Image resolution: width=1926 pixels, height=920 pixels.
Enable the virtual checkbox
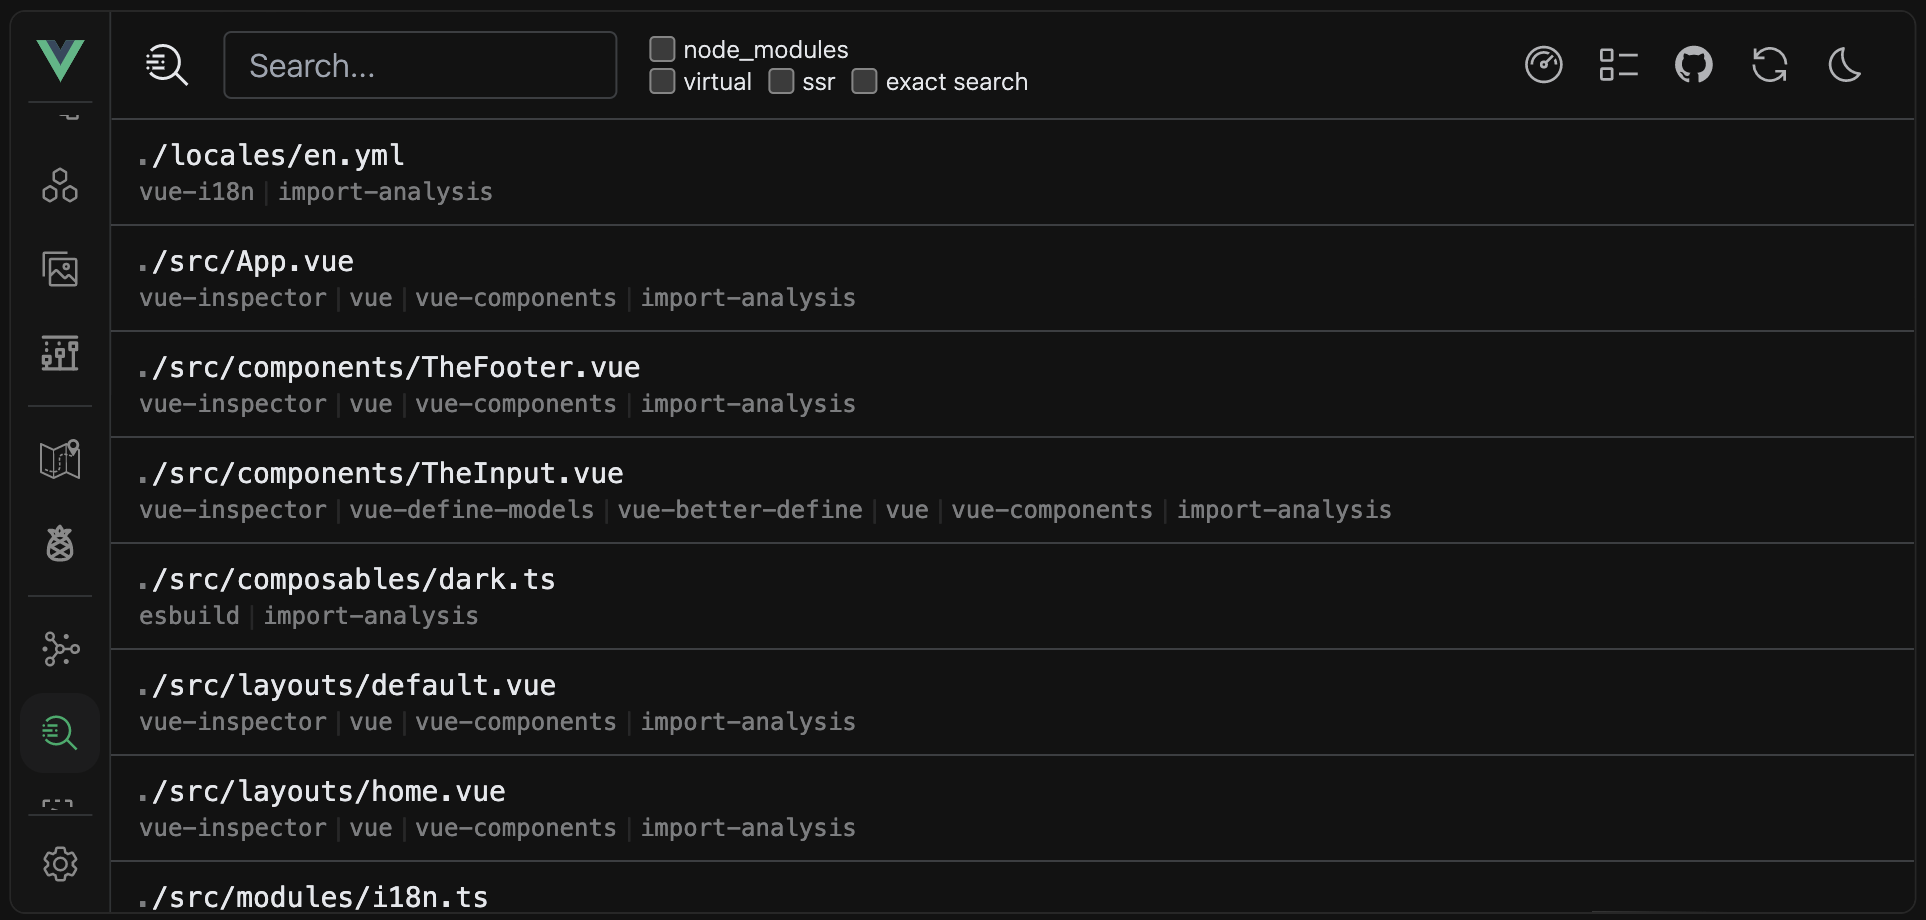tap(662, 81)
